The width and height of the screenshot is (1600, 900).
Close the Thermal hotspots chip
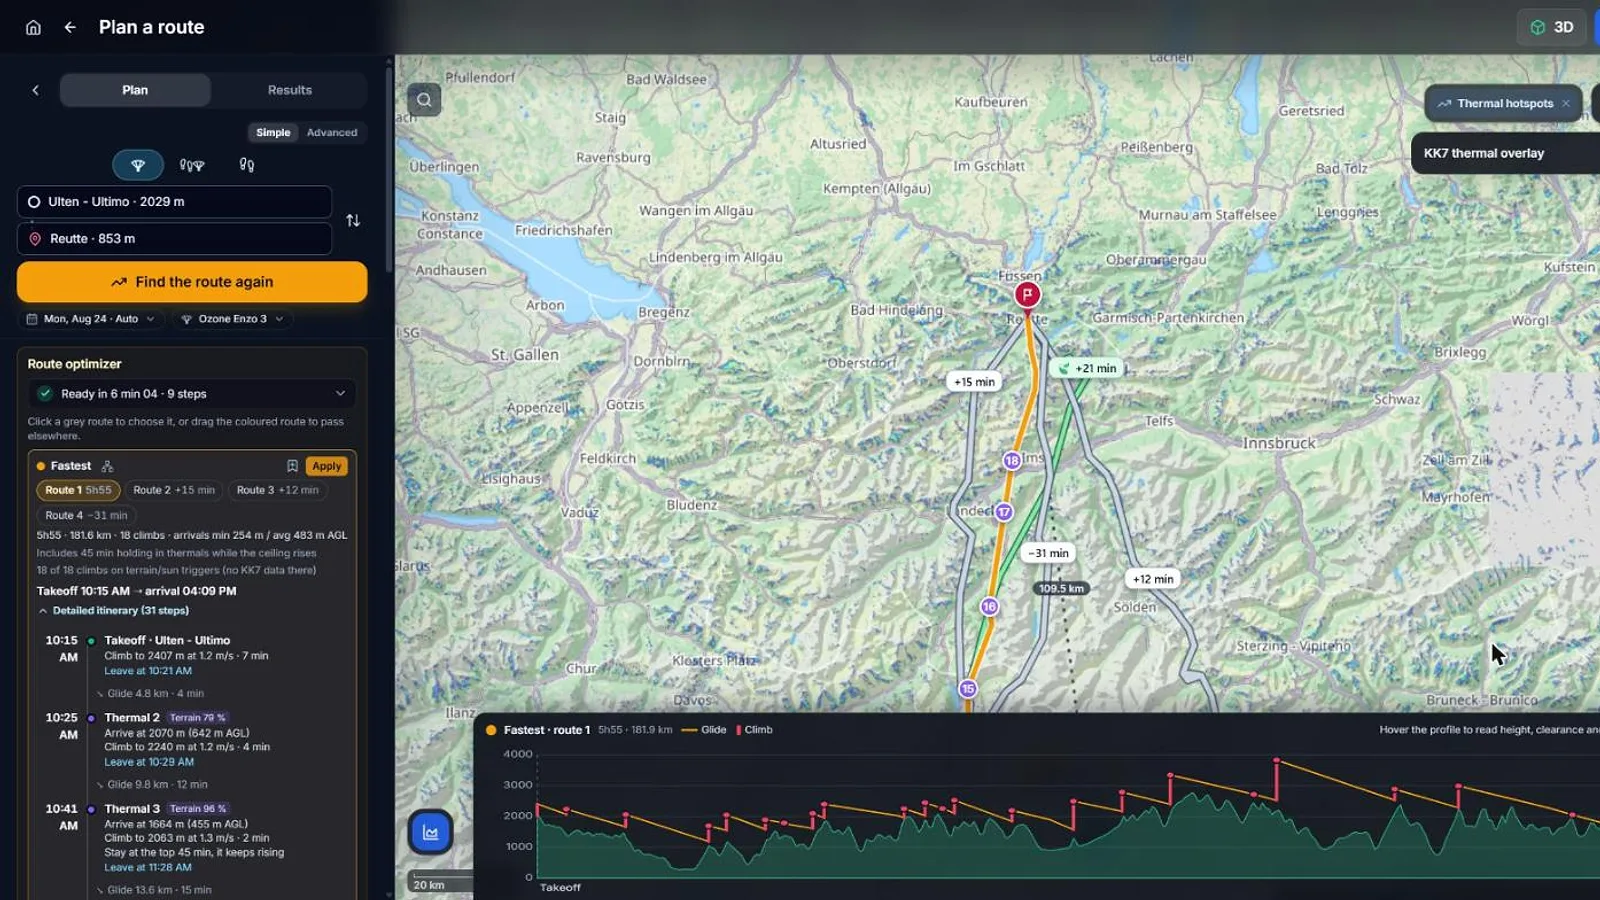[1566, 103]
